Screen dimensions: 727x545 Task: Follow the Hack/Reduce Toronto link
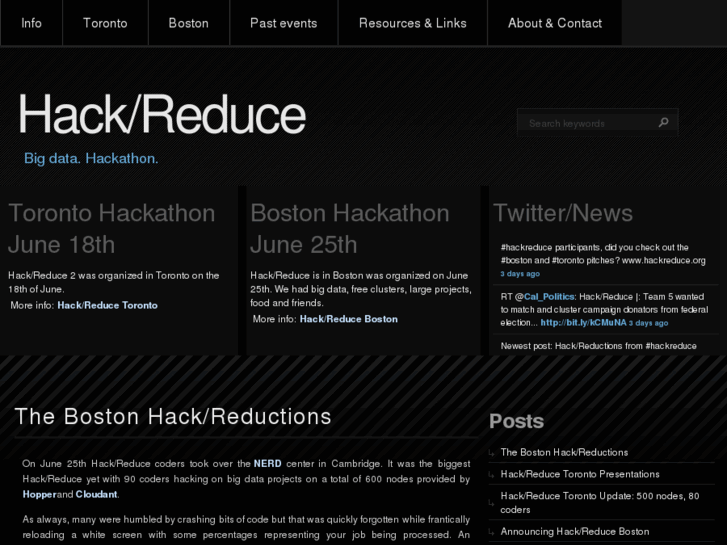click(108, 305)
